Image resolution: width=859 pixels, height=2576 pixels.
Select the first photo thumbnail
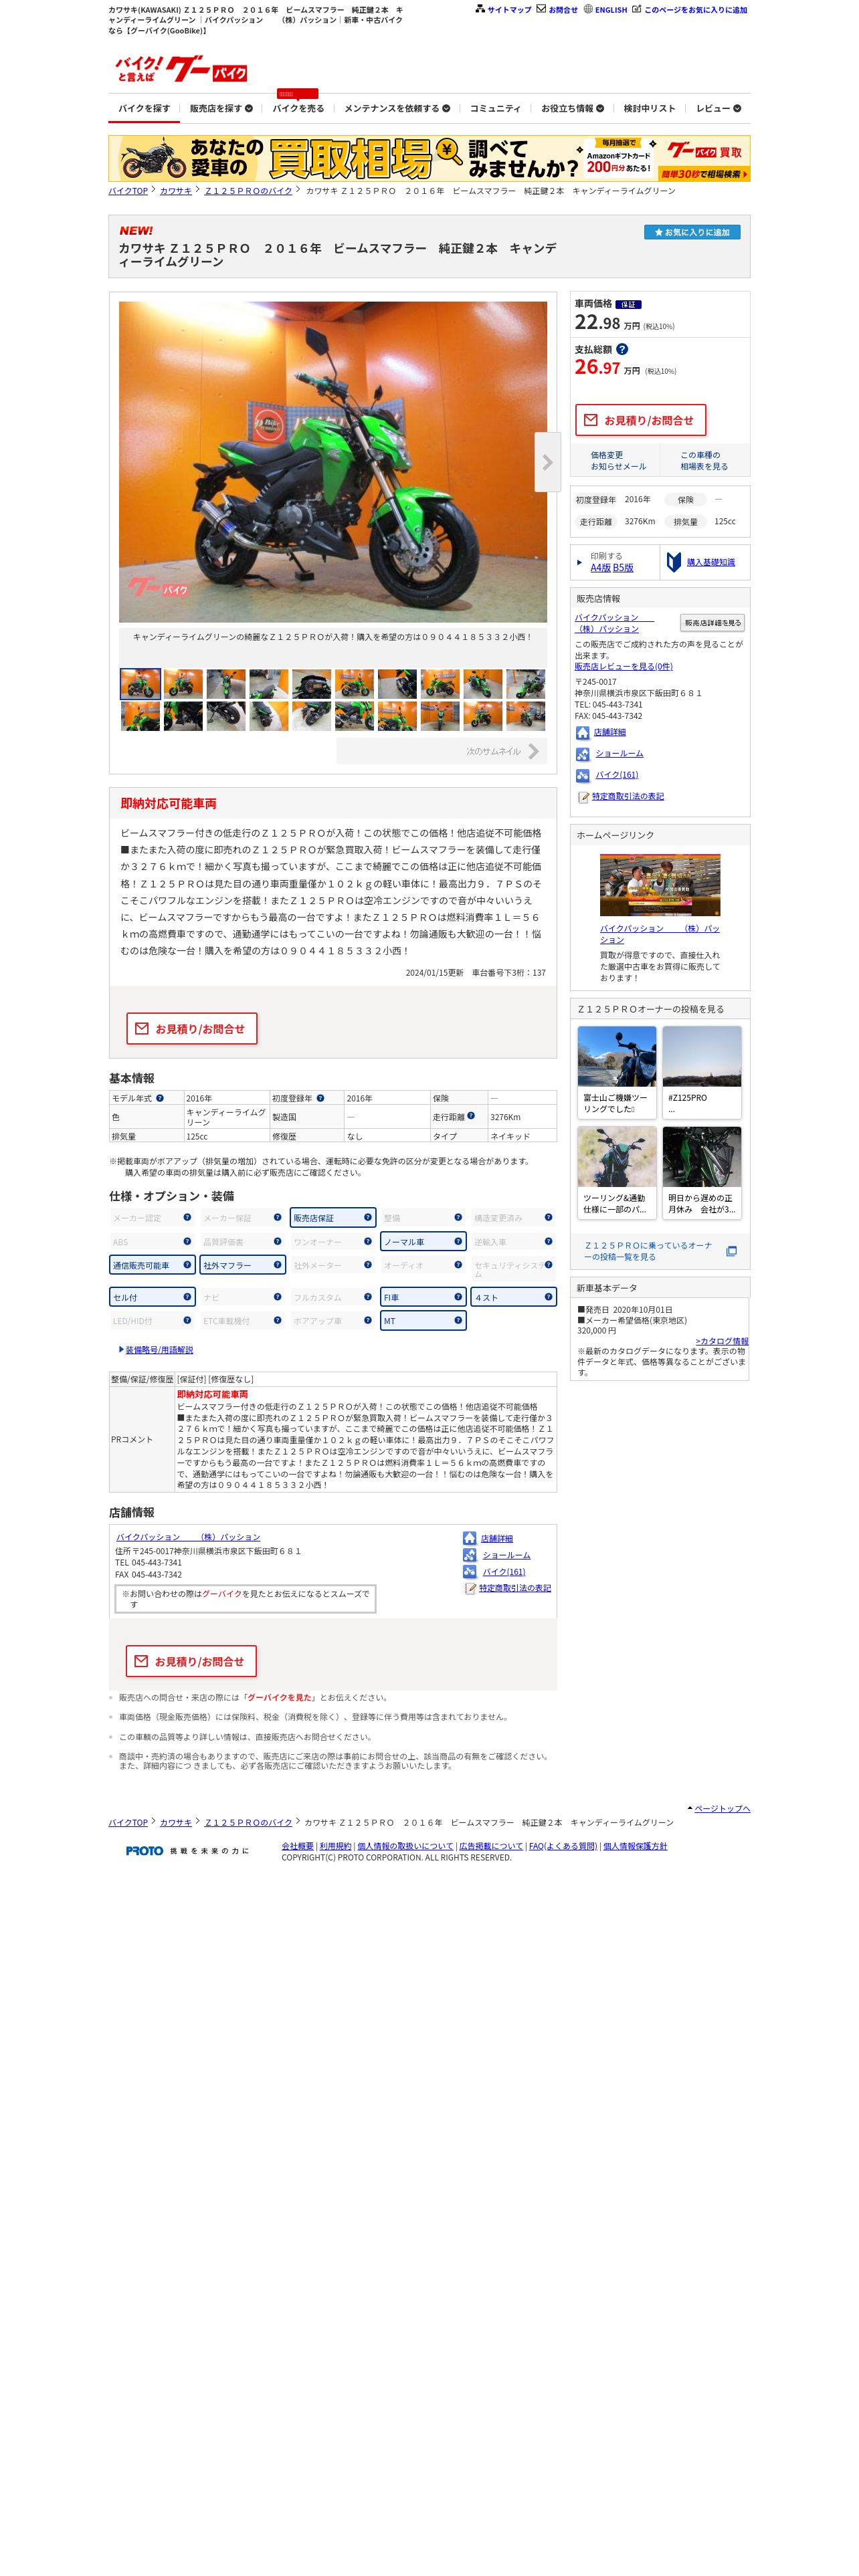click(x=140, y=683)
